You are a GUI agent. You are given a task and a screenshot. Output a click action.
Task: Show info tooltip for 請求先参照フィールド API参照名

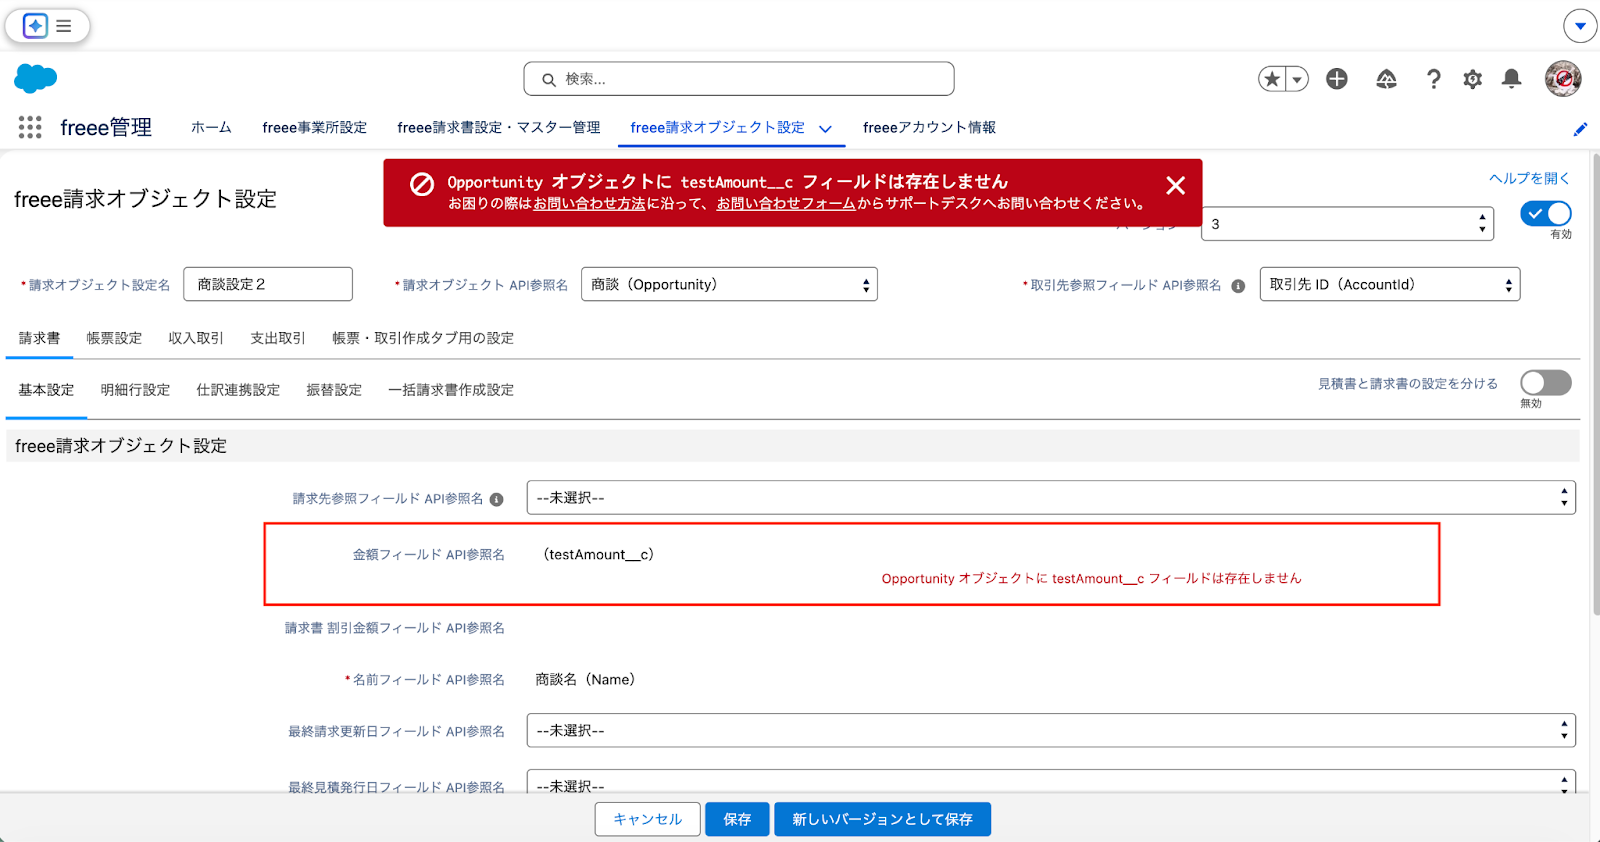(496, 499)
